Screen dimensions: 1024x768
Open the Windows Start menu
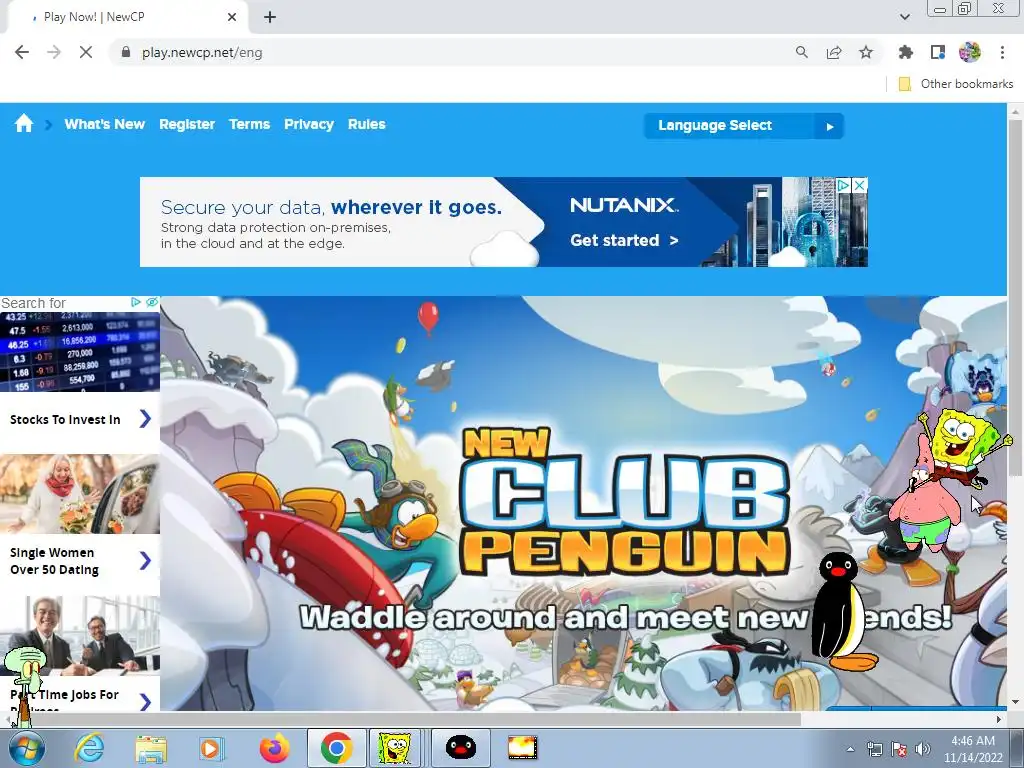click(27, 748)
